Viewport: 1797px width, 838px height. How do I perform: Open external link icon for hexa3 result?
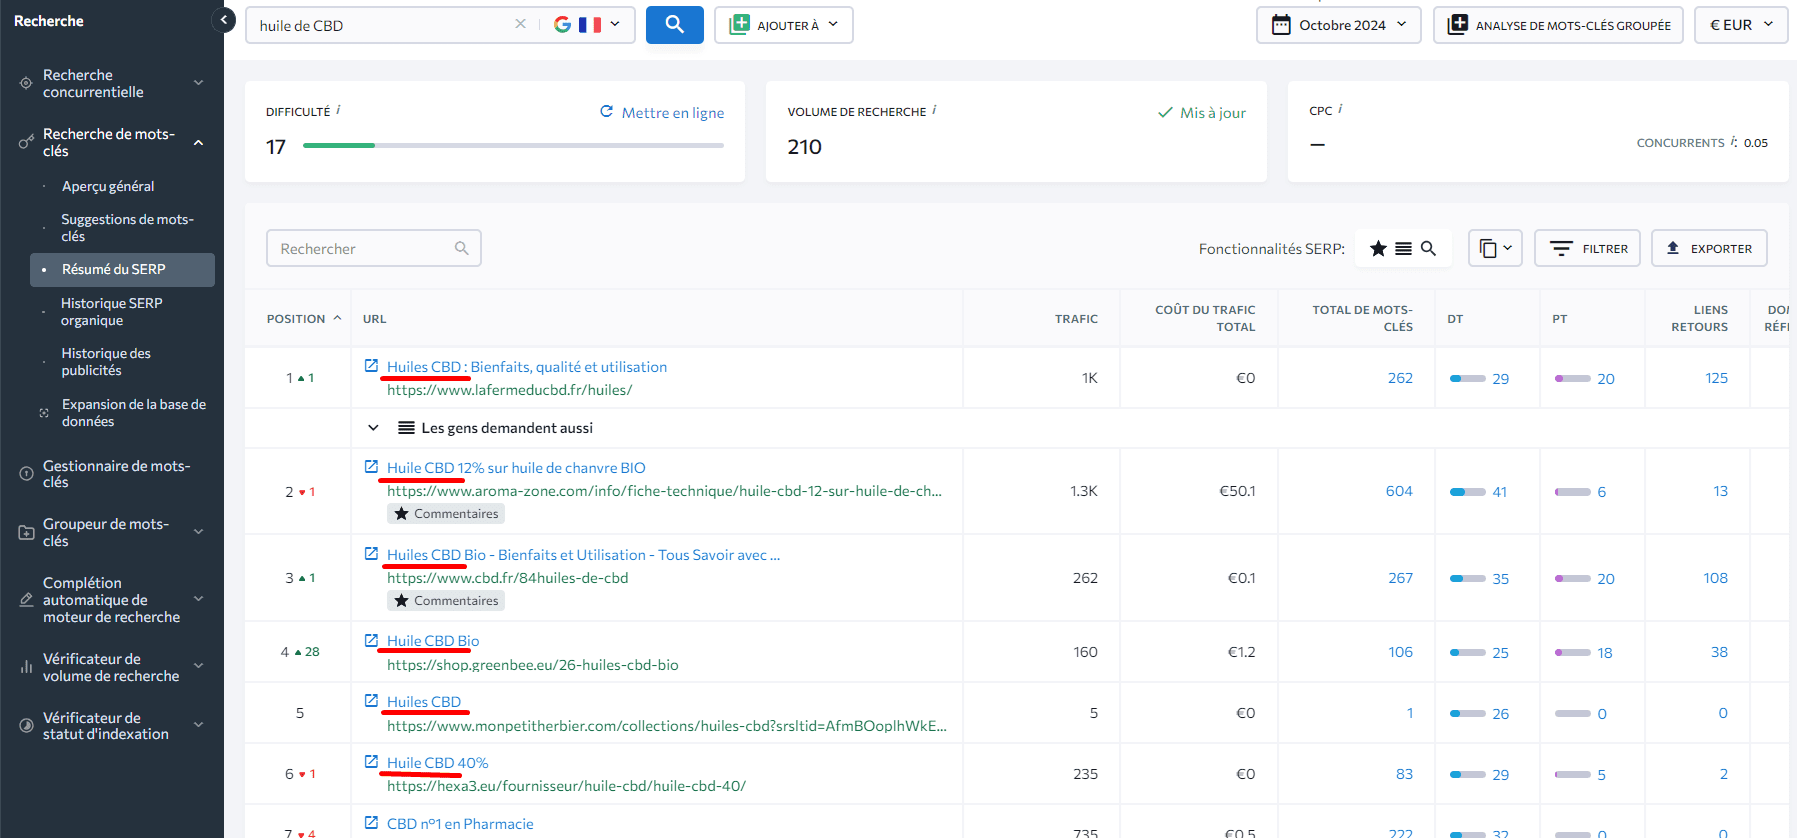(371, 762)
